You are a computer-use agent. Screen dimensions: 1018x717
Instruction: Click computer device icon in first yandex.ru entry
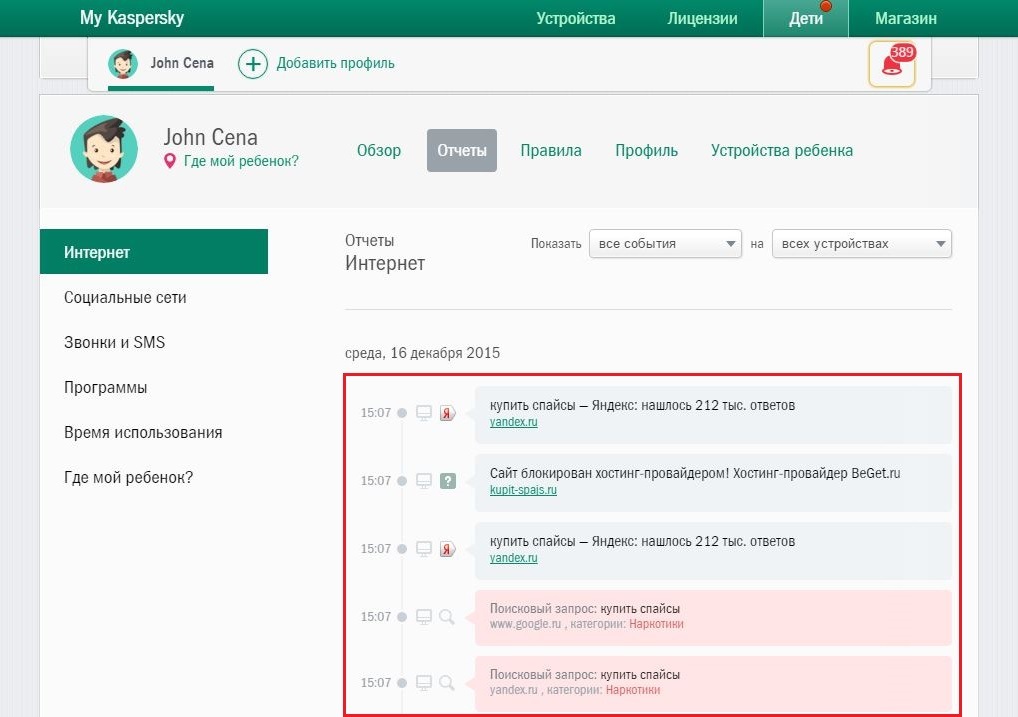click(x=424, y=413)
